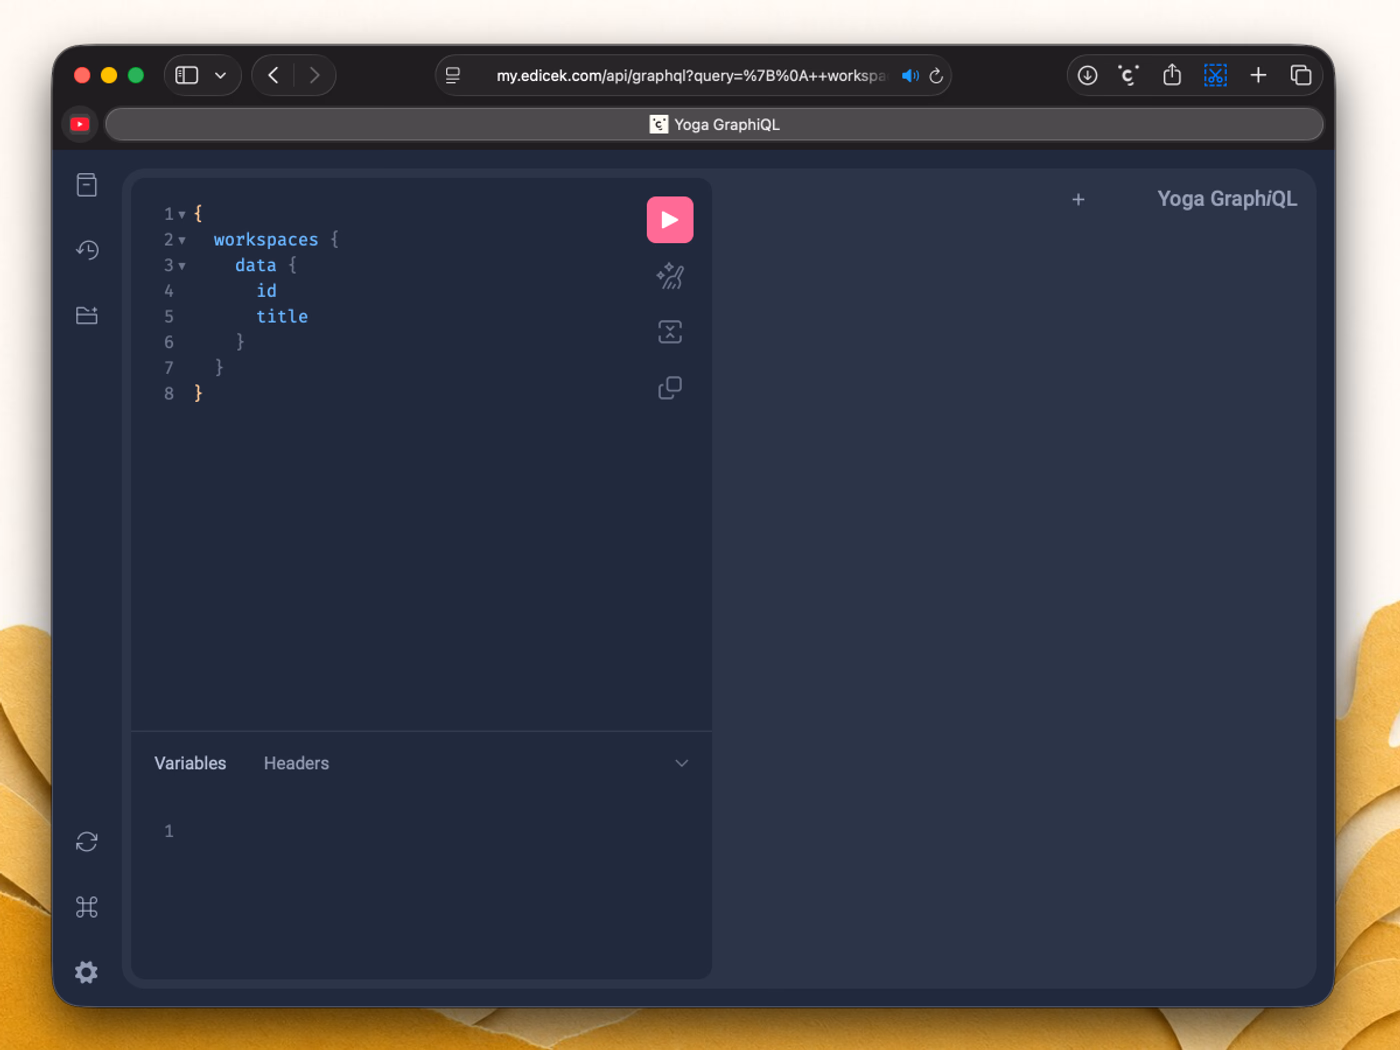The width and height of the screenshot is (1400, 1050).
Task: Reload the current page
Action: (936, 76)
